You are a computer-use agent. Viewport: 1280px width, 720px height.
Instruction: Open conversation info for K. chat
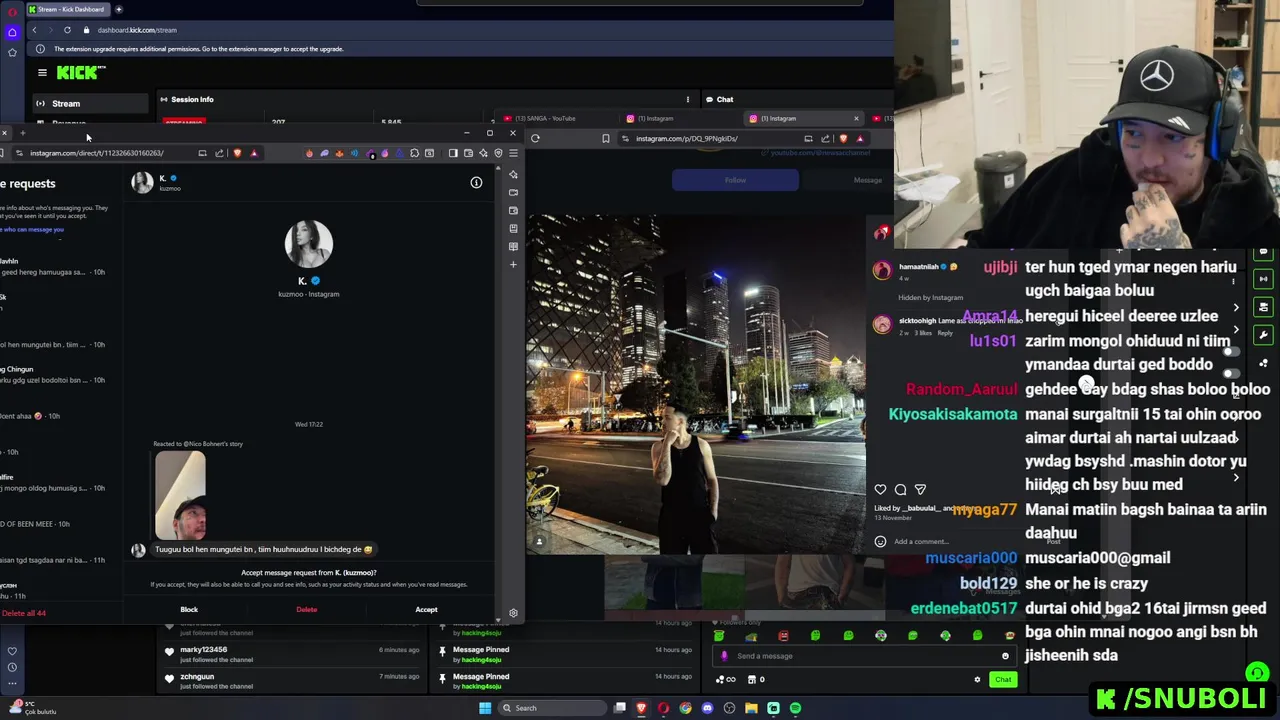coord(476,183)
